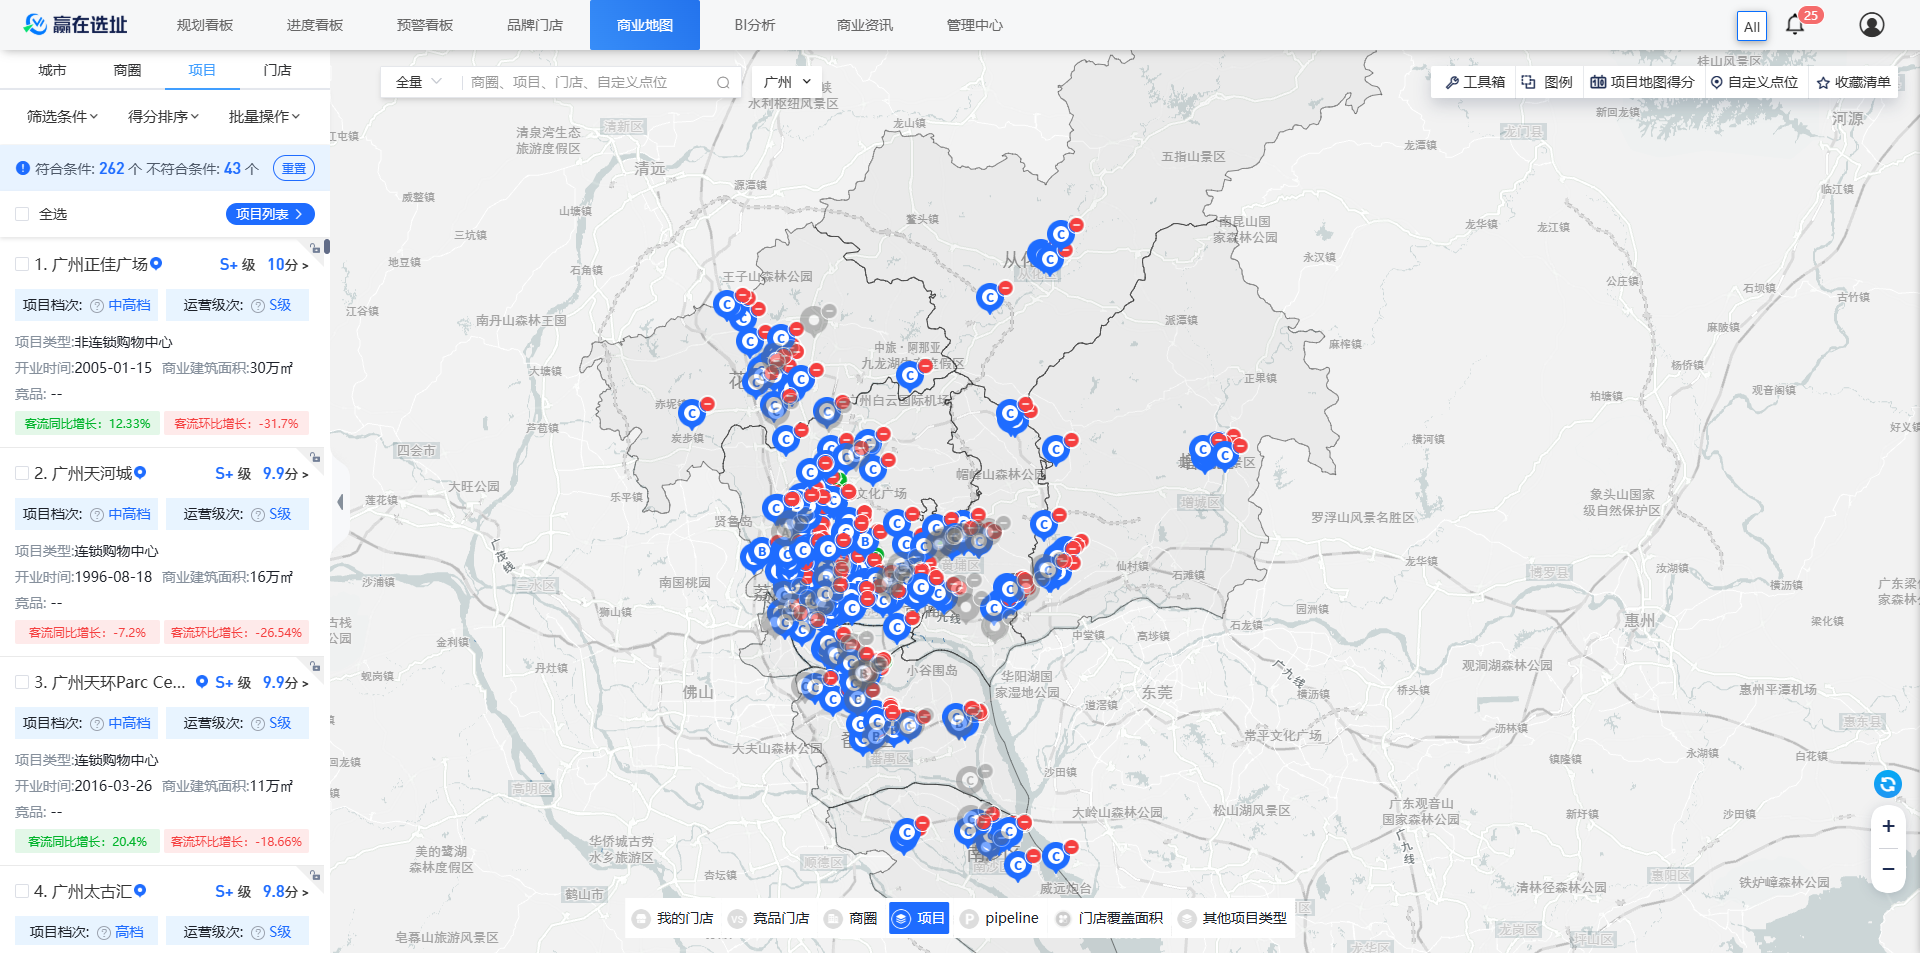Toggle the 门店覆盖面积 map layer
1920x953 pixels.
coord(1110,918)
